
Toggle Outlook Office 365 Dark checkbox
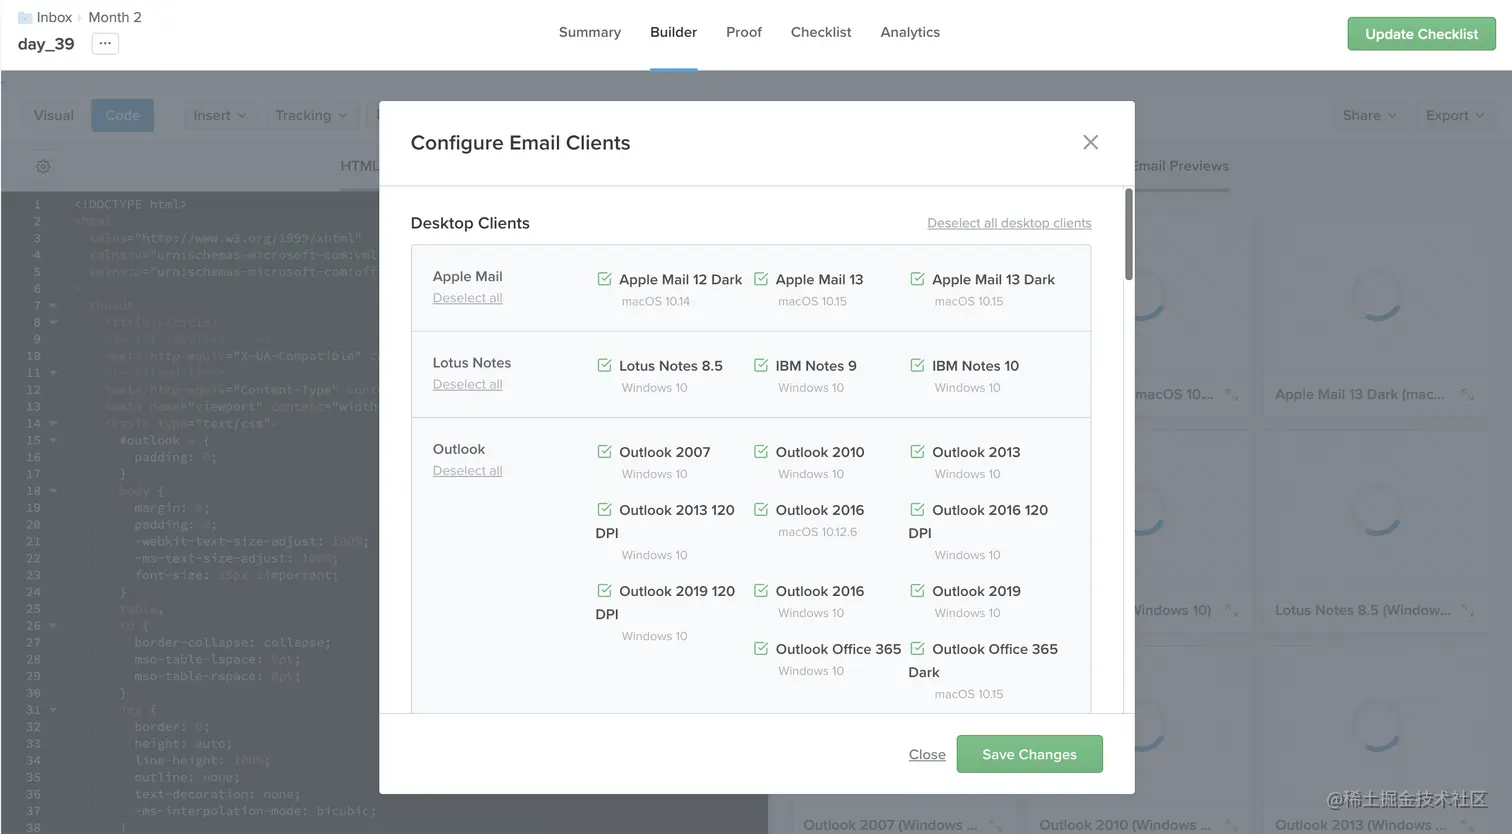click(917, 648)
